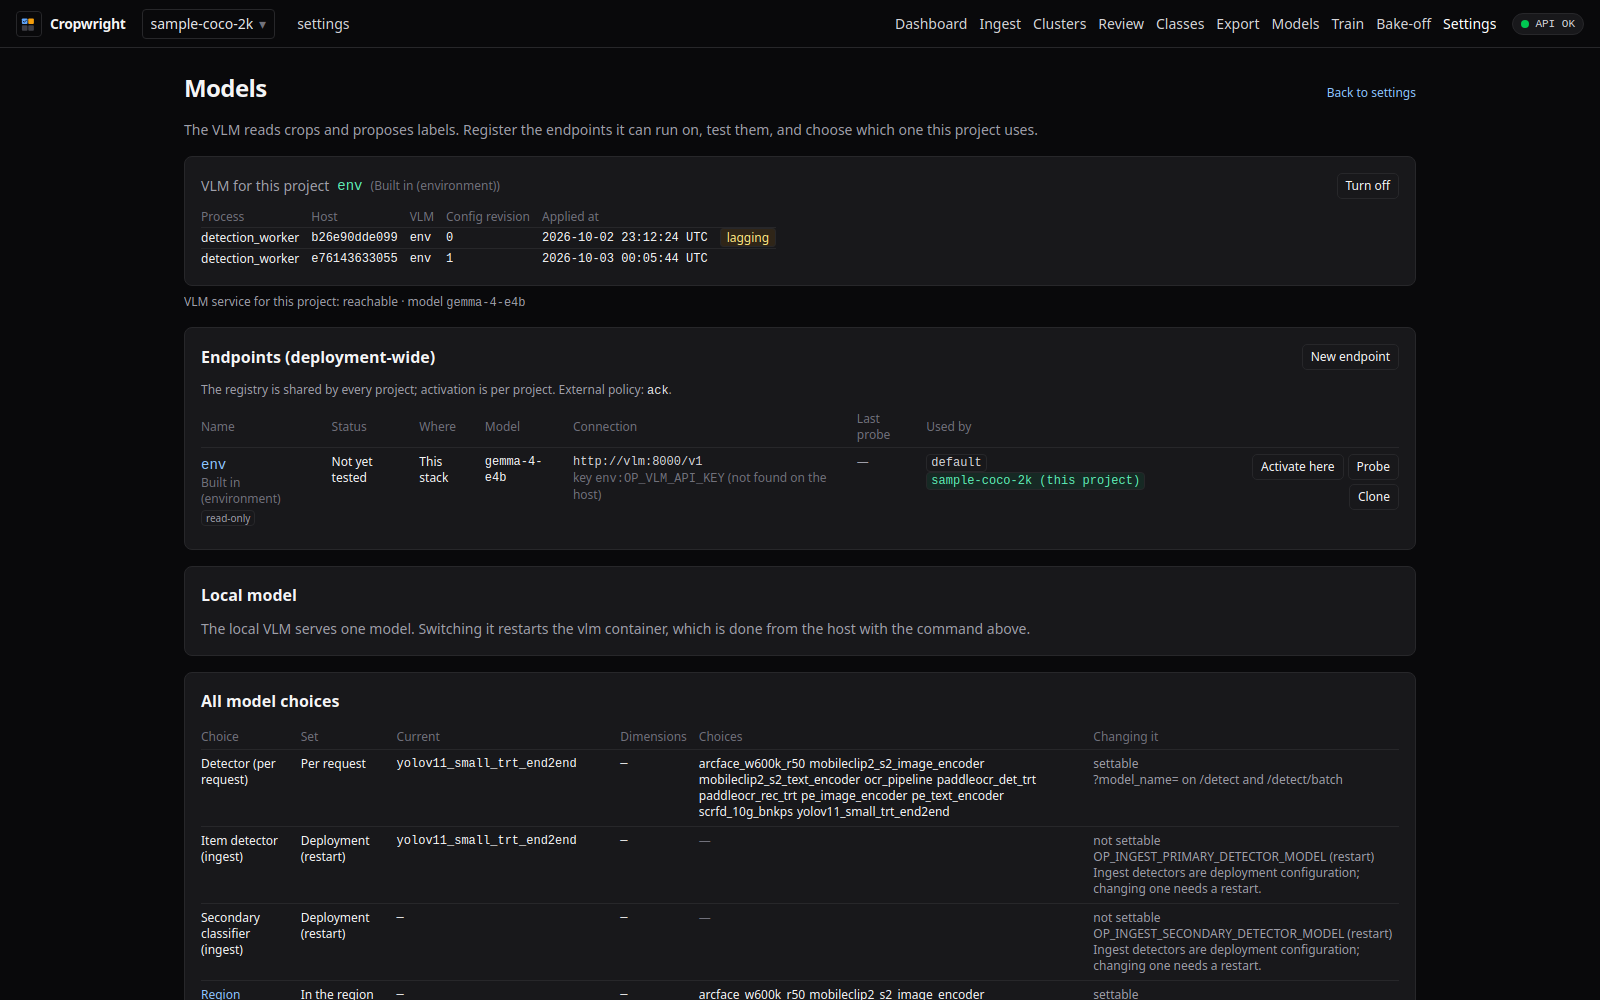Click the API OK status indicator
This screenshot has height=1000, width=1600.
tap(1547, 24)
